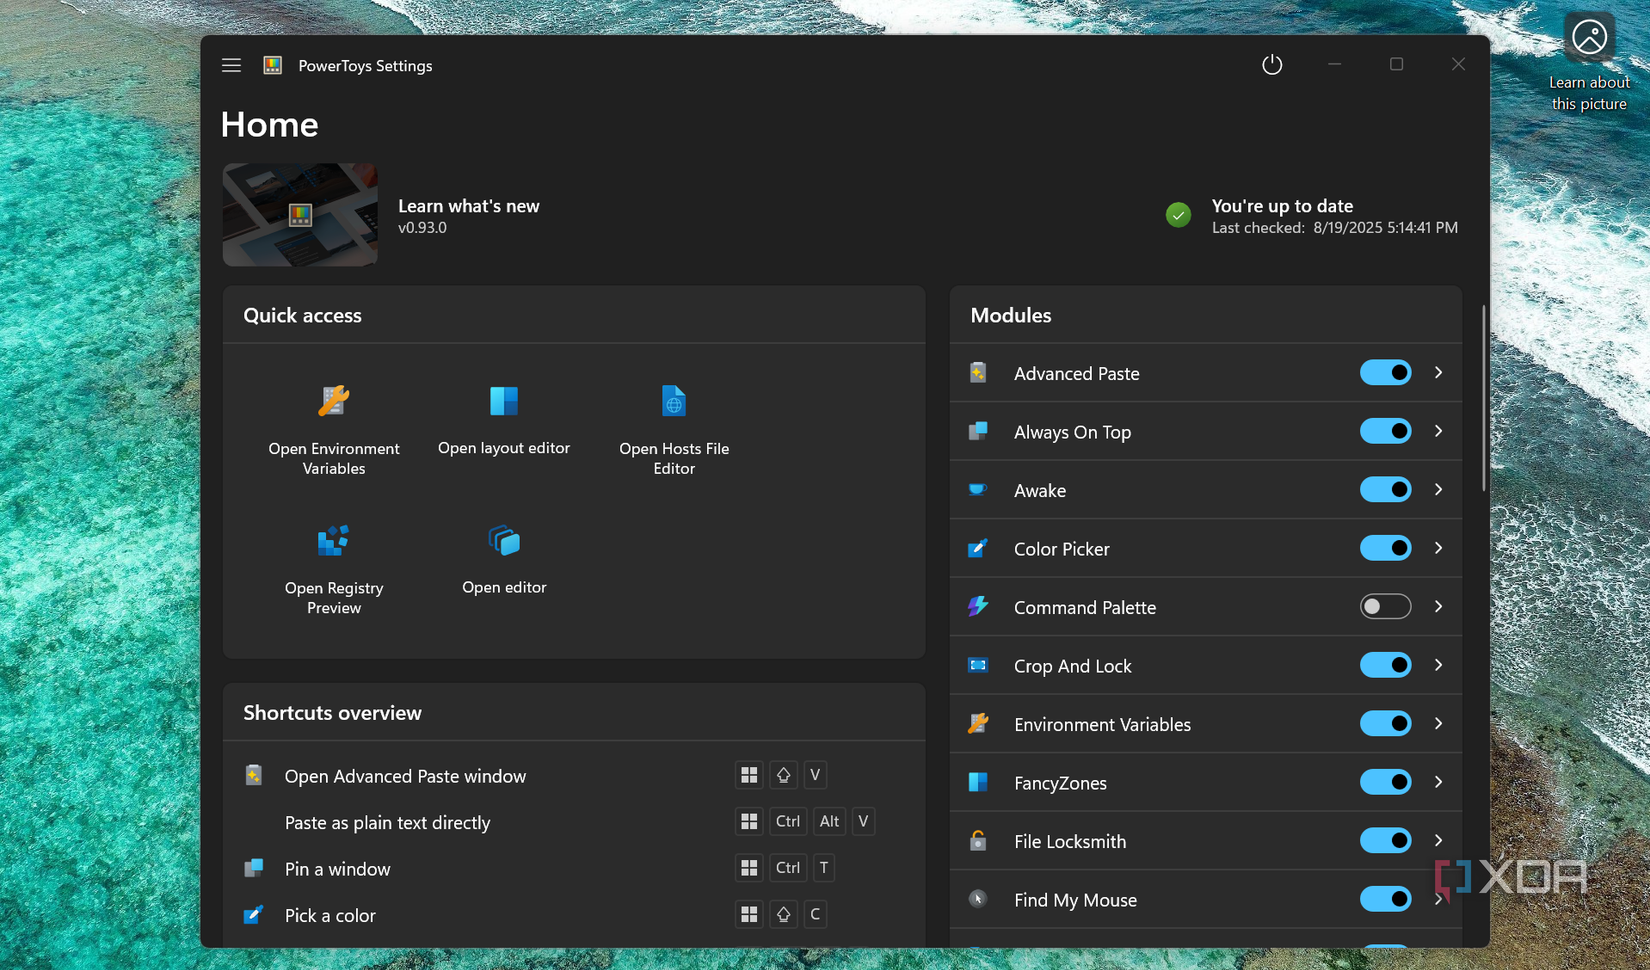Screen dimensions: 1650x970
Task: Click the Learn what's new link
Action: [469, 206]
